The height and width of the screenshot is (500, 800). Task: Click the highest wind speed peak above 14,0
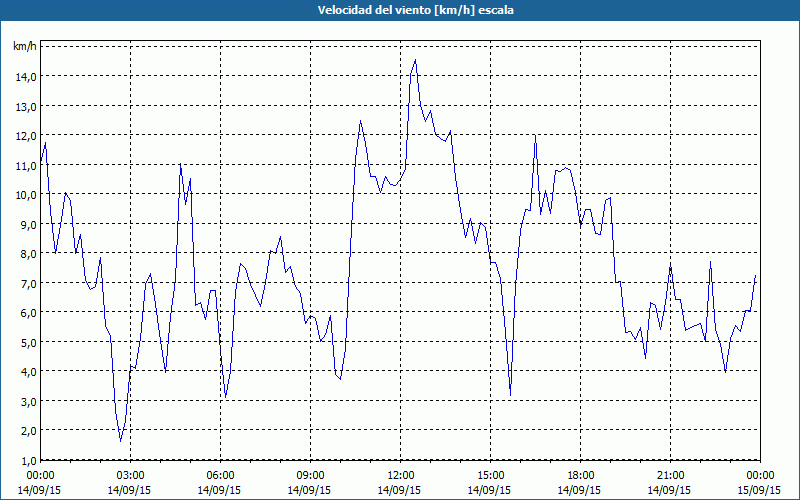point(415,60)
